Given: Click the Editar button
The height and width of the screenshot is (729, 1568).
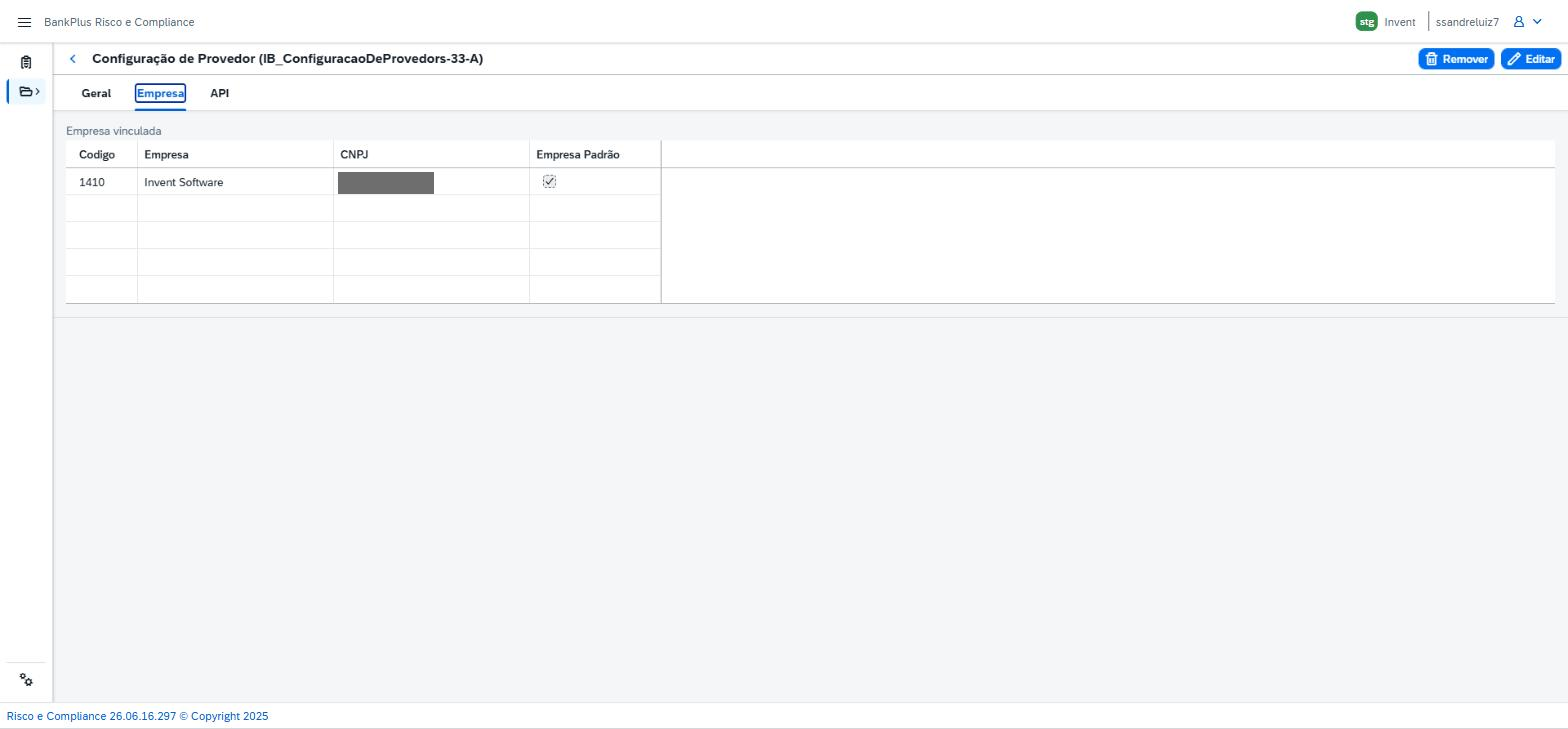Looking at the screenshot, I should tap(1531, 59).
